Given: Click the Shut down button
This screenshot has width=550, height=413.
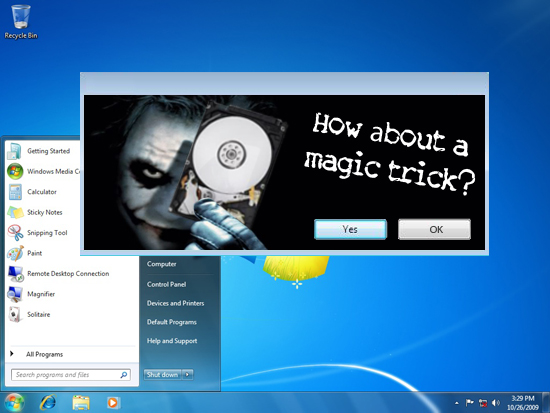Looking at the screenshot, I should pos(162,375).
